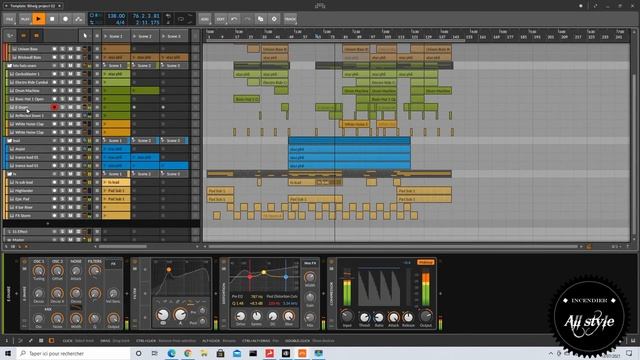
Task: Click the orange button in the Compressor header
Action: coord(425,262)
